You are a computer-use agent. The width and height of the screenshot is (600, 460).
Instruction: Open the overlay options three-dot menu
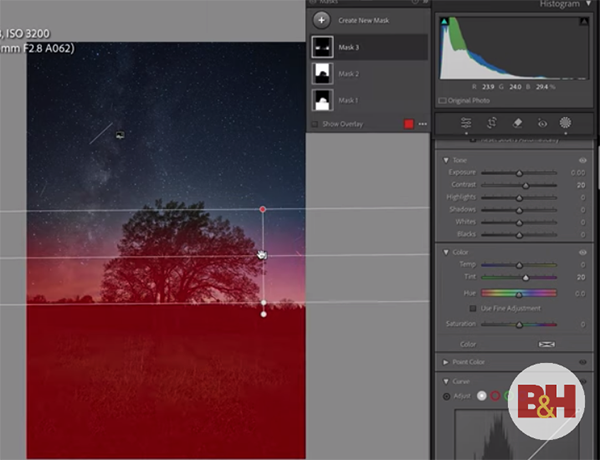coord(423,124)
